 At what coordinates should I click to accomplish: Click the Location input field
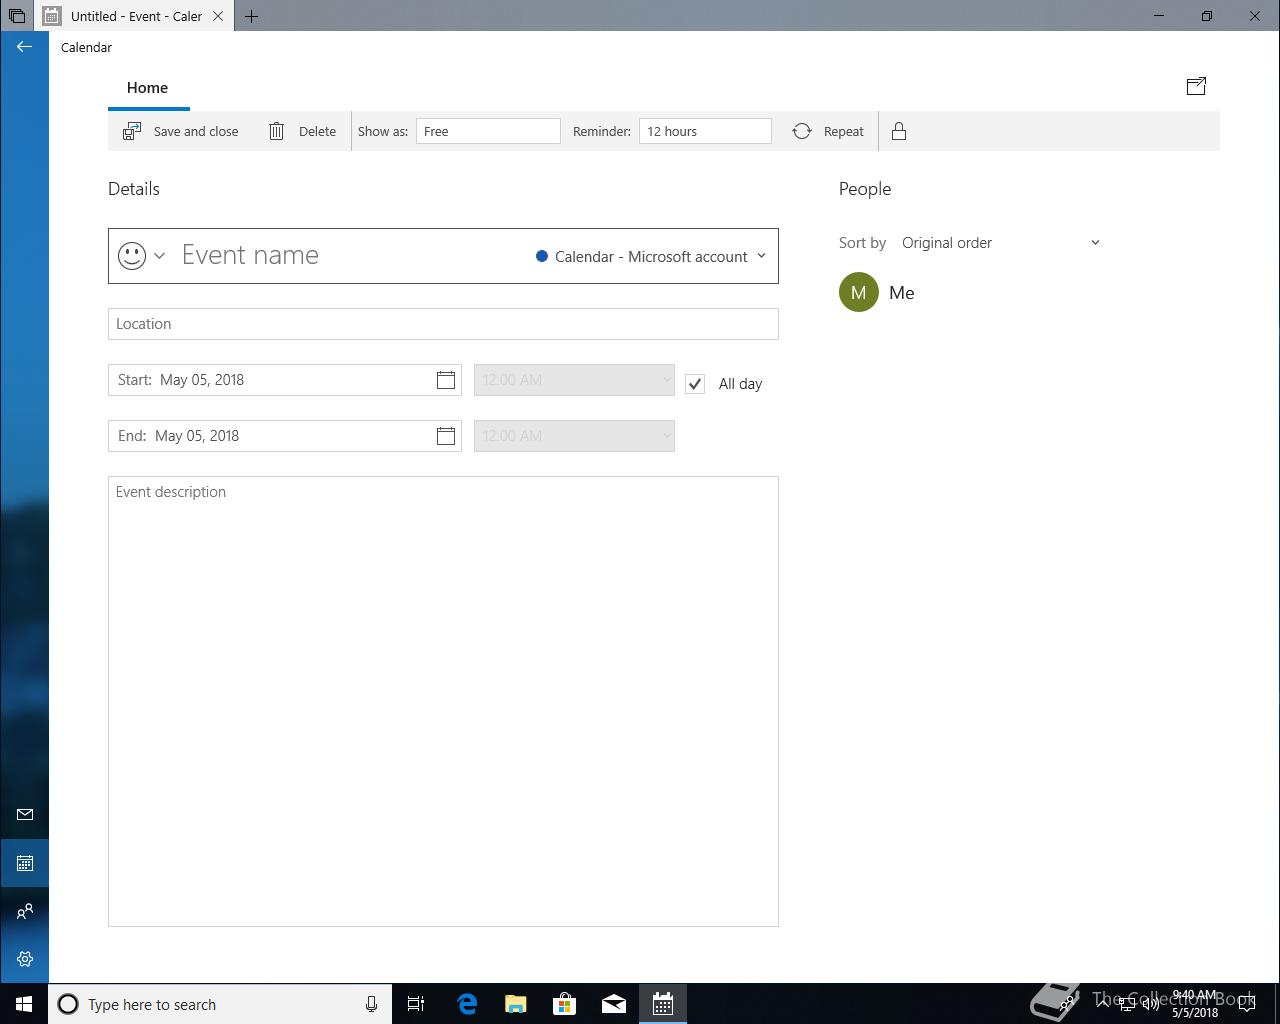tap(443, 324)
